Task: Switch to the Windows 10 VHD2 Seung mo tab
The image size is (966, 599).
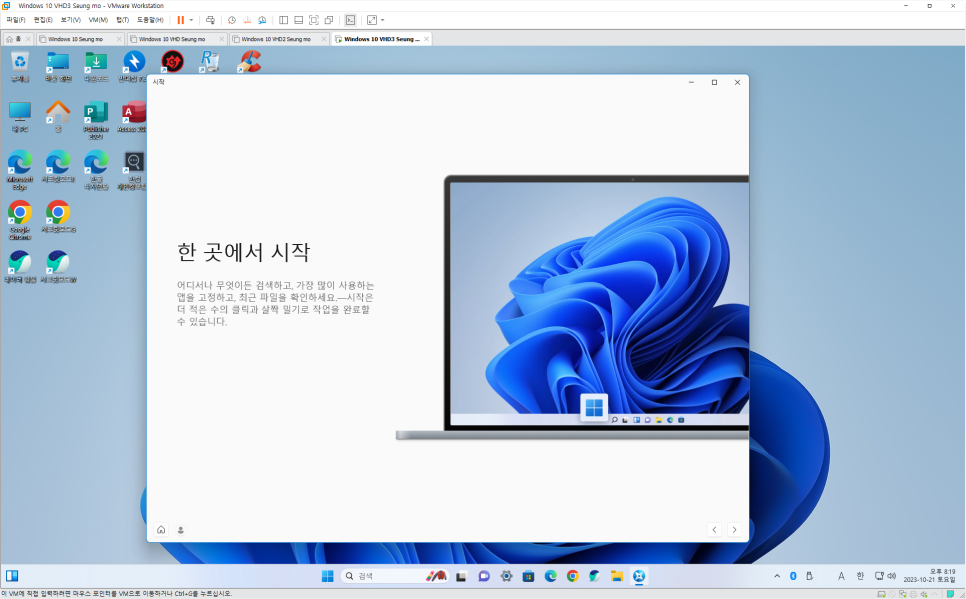Action: coord(275,39)
